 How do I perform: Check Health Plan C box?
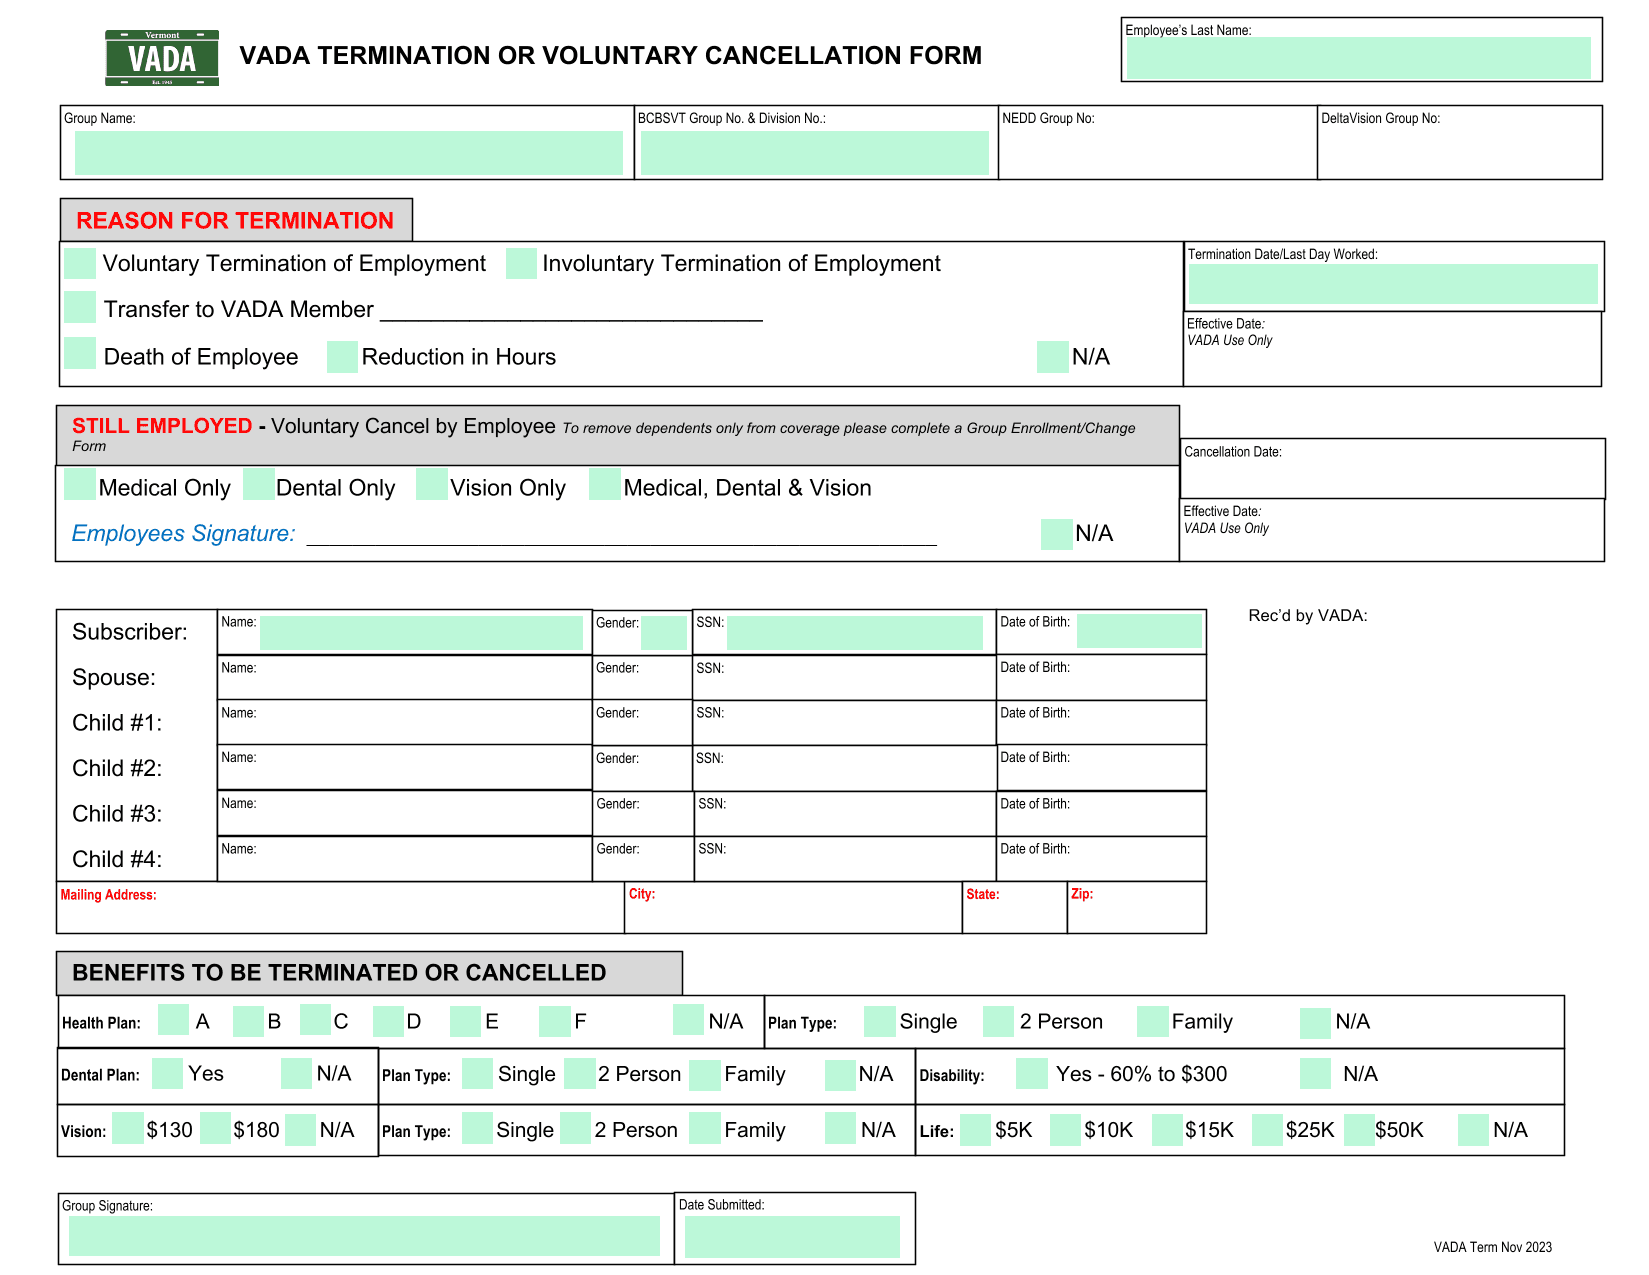point(315,1020)
